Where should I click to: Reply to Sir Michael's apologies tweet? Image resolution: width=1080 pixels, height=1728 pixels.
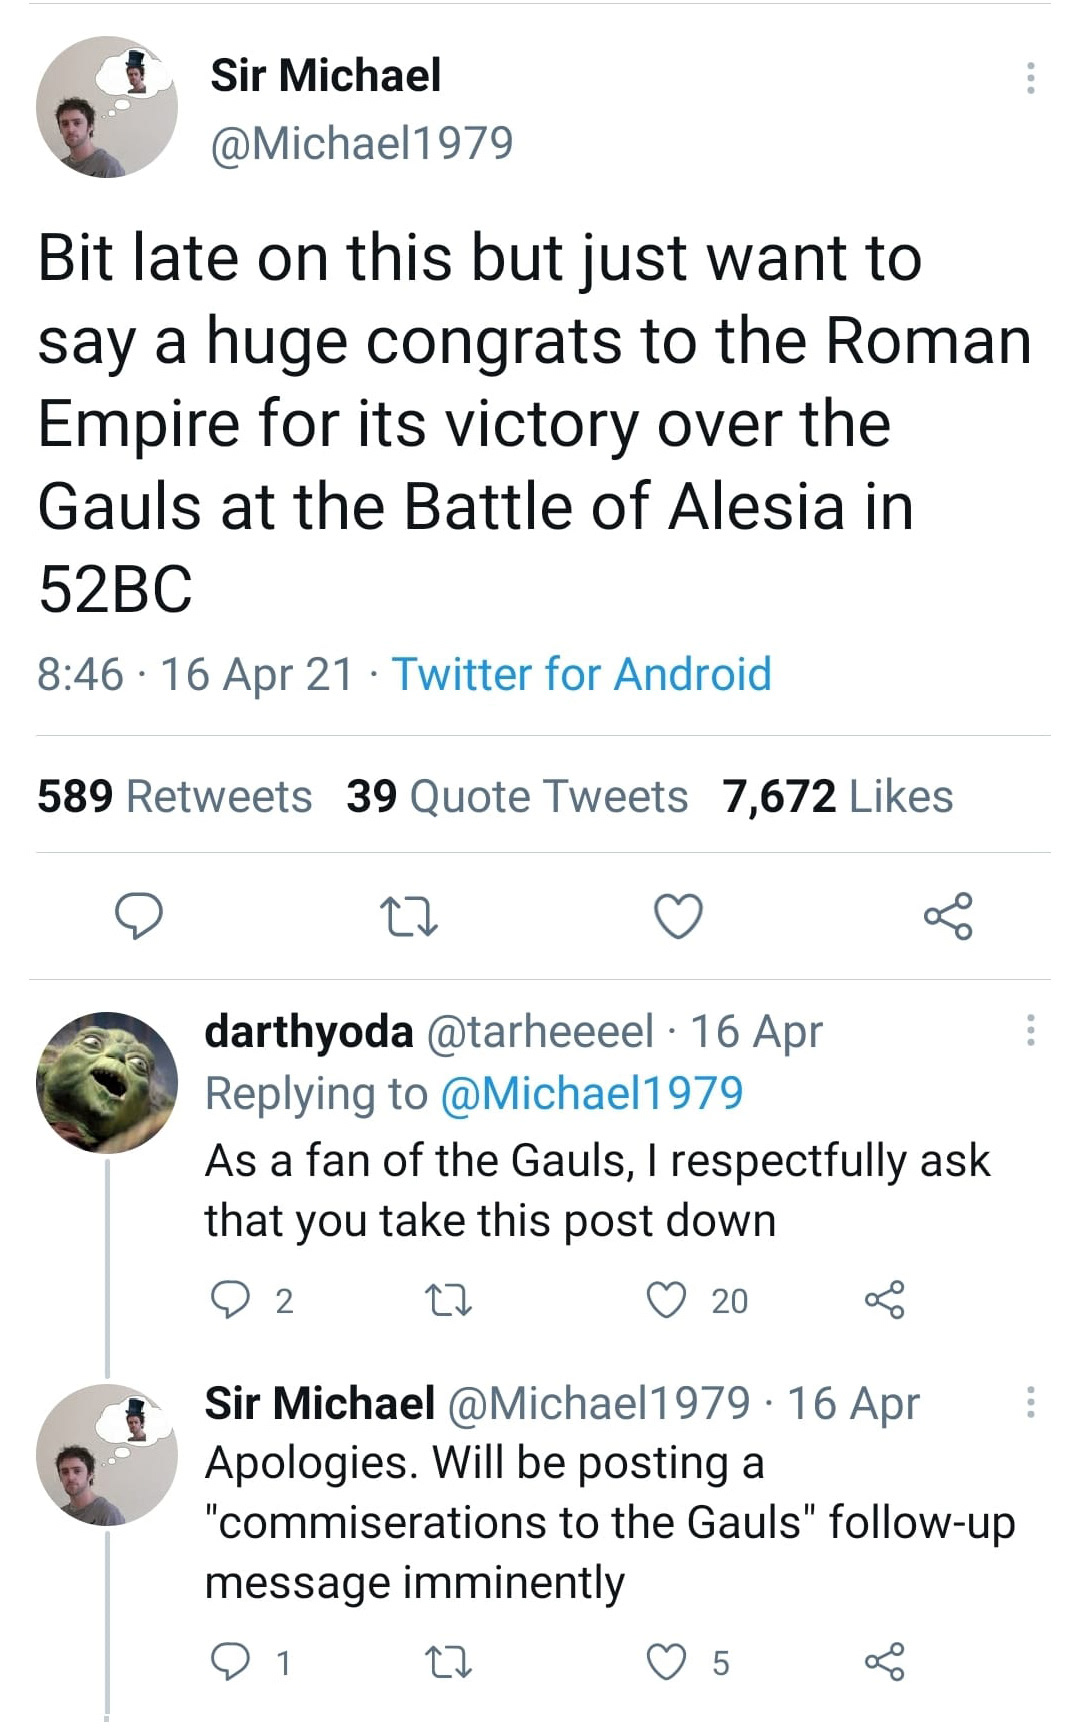[231, 1662]
